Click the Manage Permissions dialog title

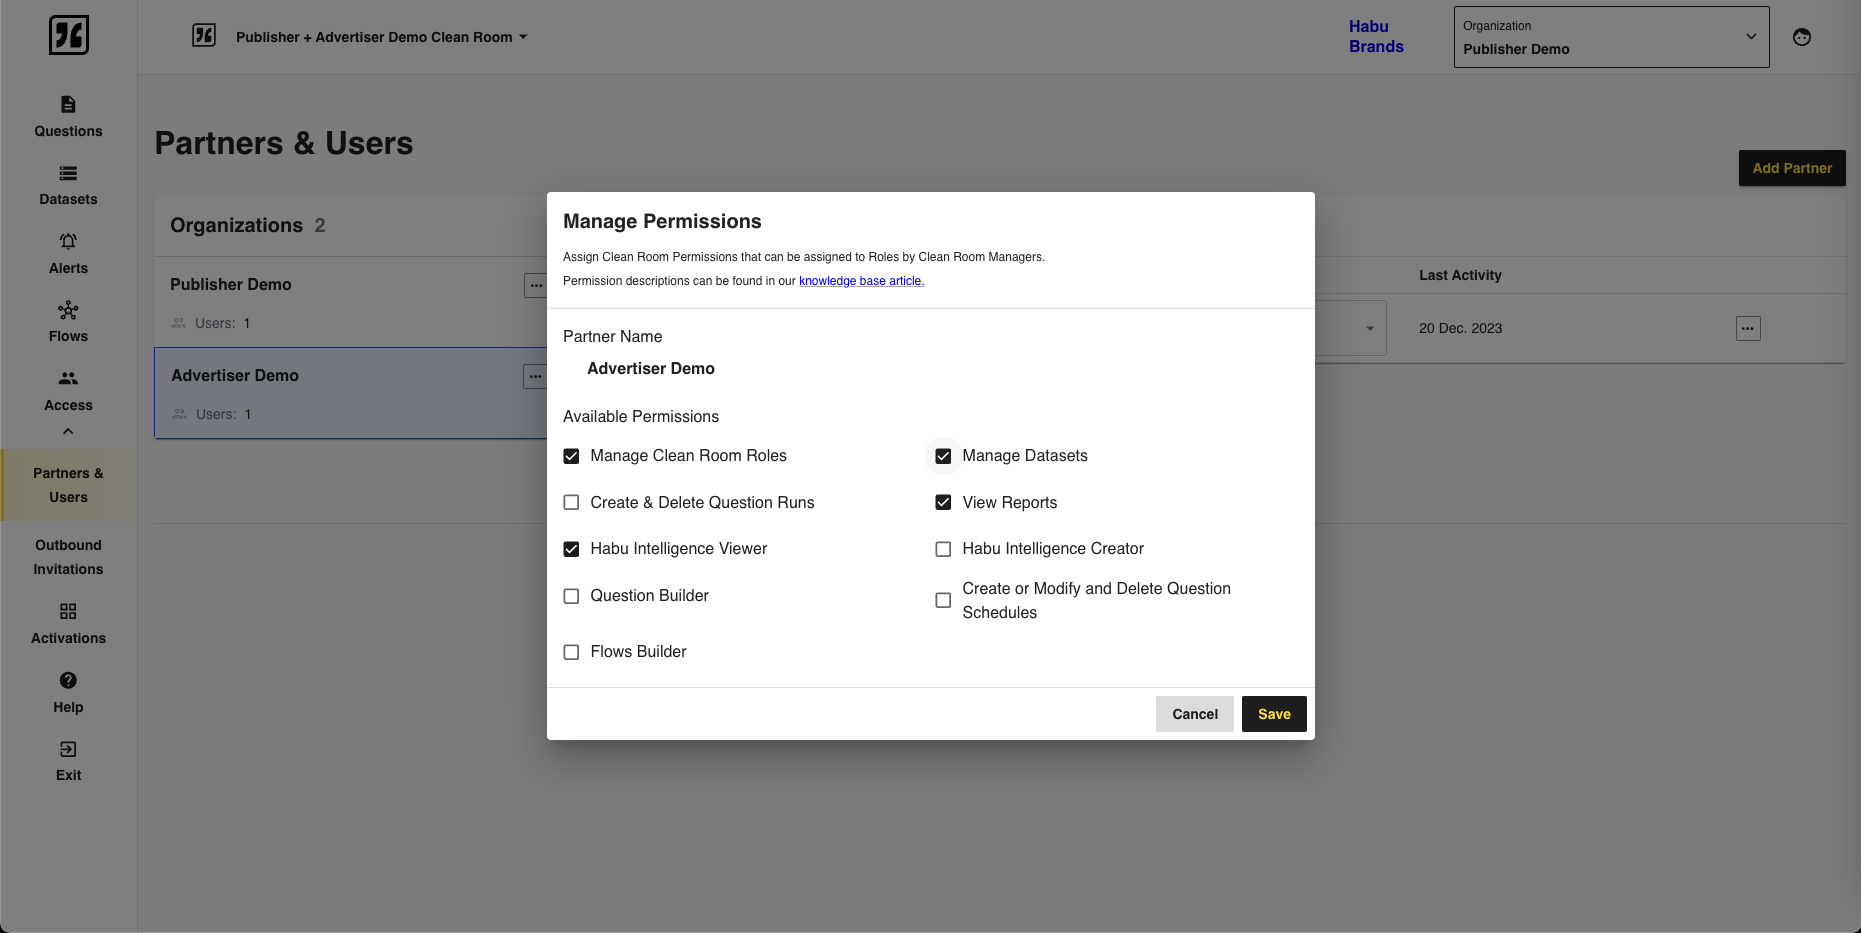click(x=662, y=221)
